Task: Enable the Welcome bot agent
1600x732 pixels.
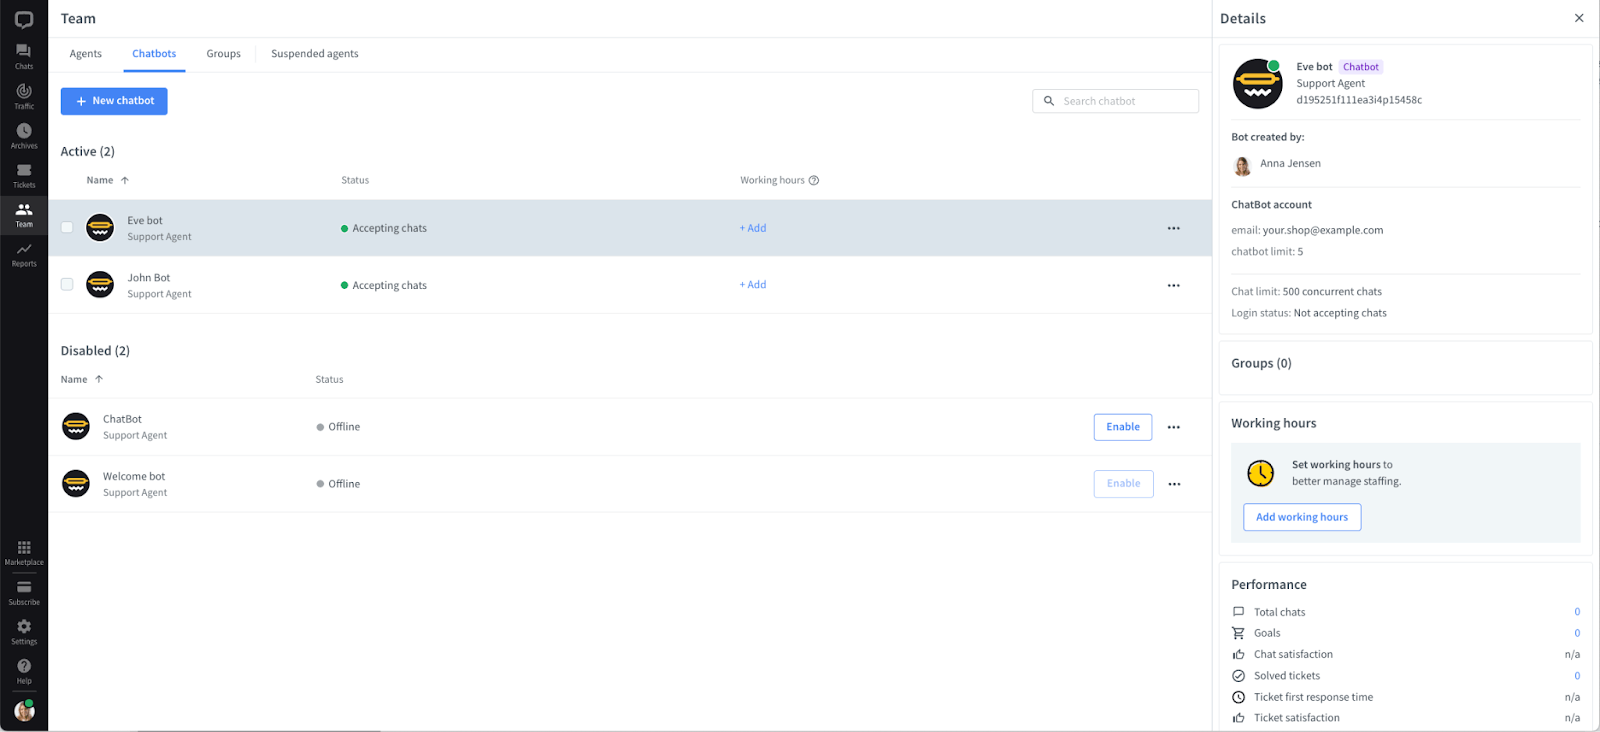Action: click(x=1123, y=484)
